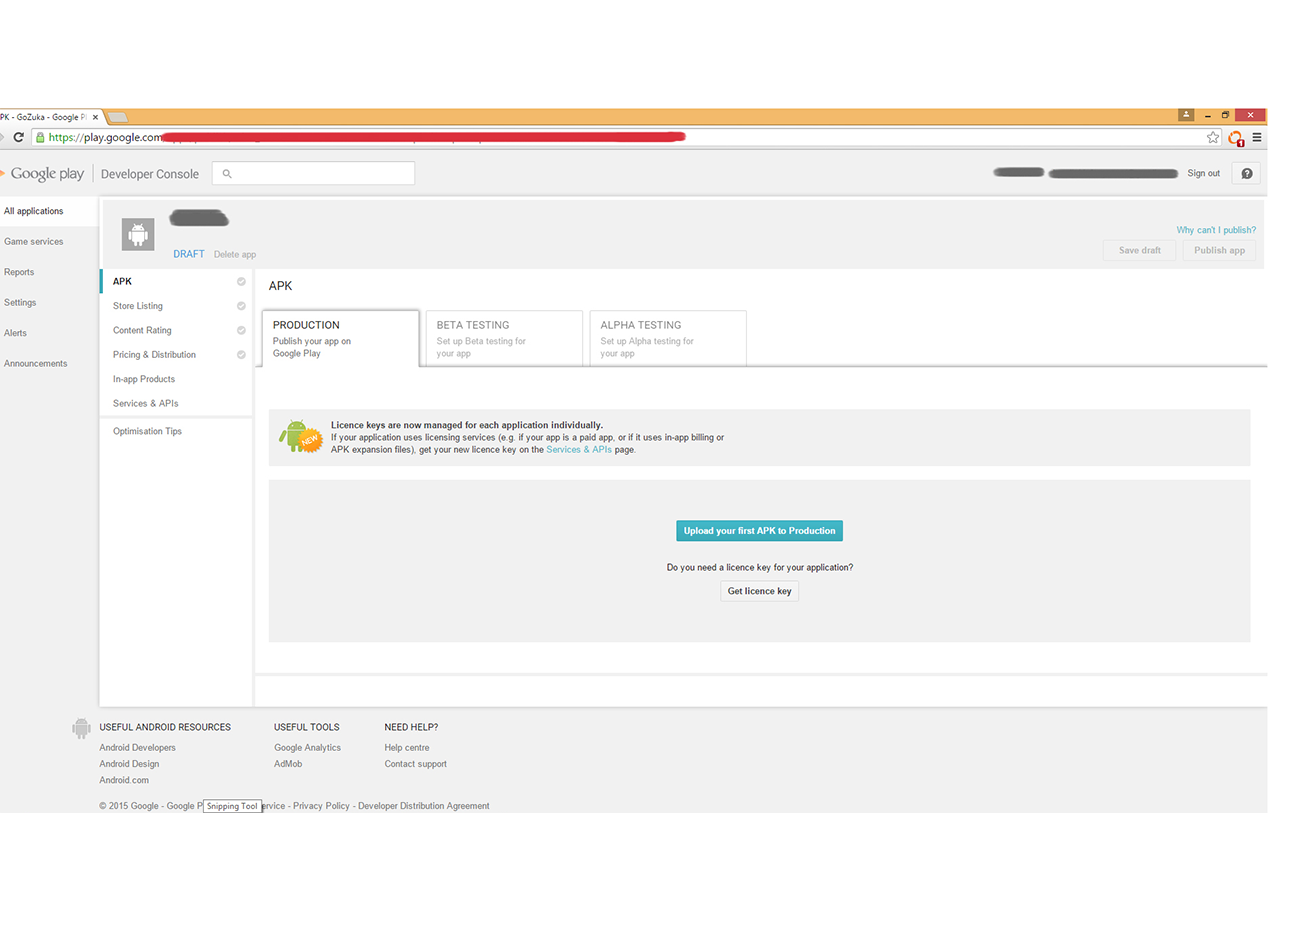Open Android Developers footer link

pyautogui.click(x=137, y=748)
